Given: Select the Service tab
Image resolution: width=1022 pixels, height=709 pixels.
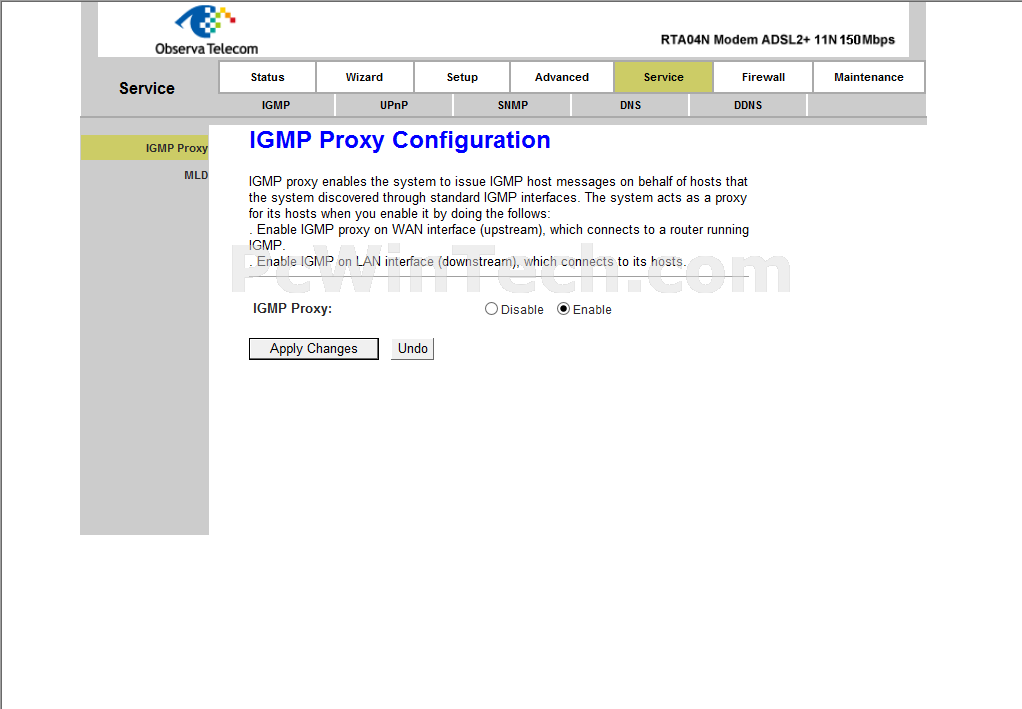Looking at the screenshot, I should pos(663,77).
